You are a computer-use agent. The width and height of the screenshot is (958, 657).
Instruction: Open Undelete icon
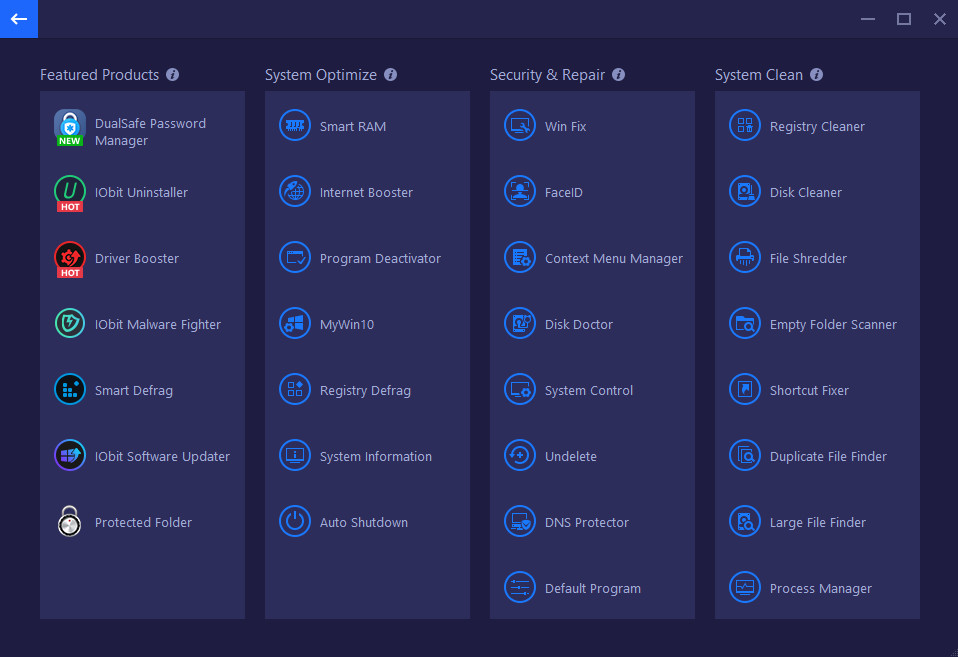pyautogui.click(x=519, y=455)
